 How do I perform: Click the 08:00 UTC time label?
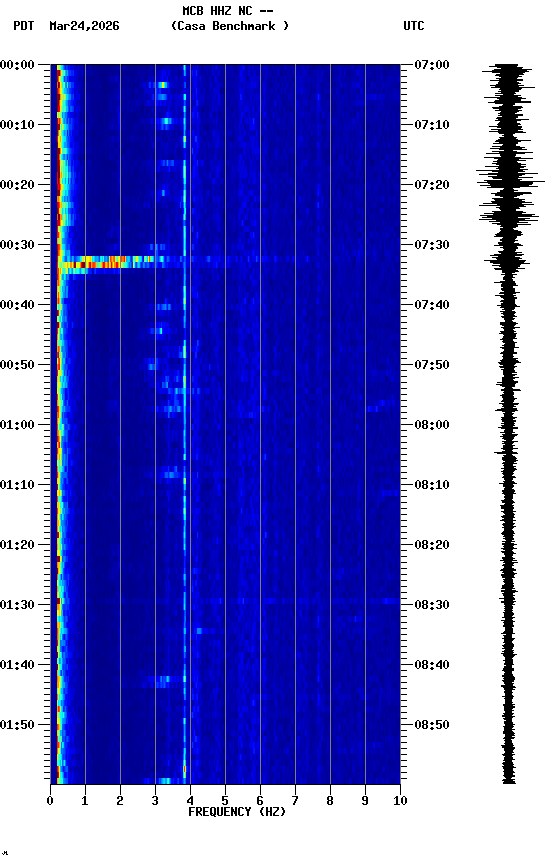tap(432, 425)
